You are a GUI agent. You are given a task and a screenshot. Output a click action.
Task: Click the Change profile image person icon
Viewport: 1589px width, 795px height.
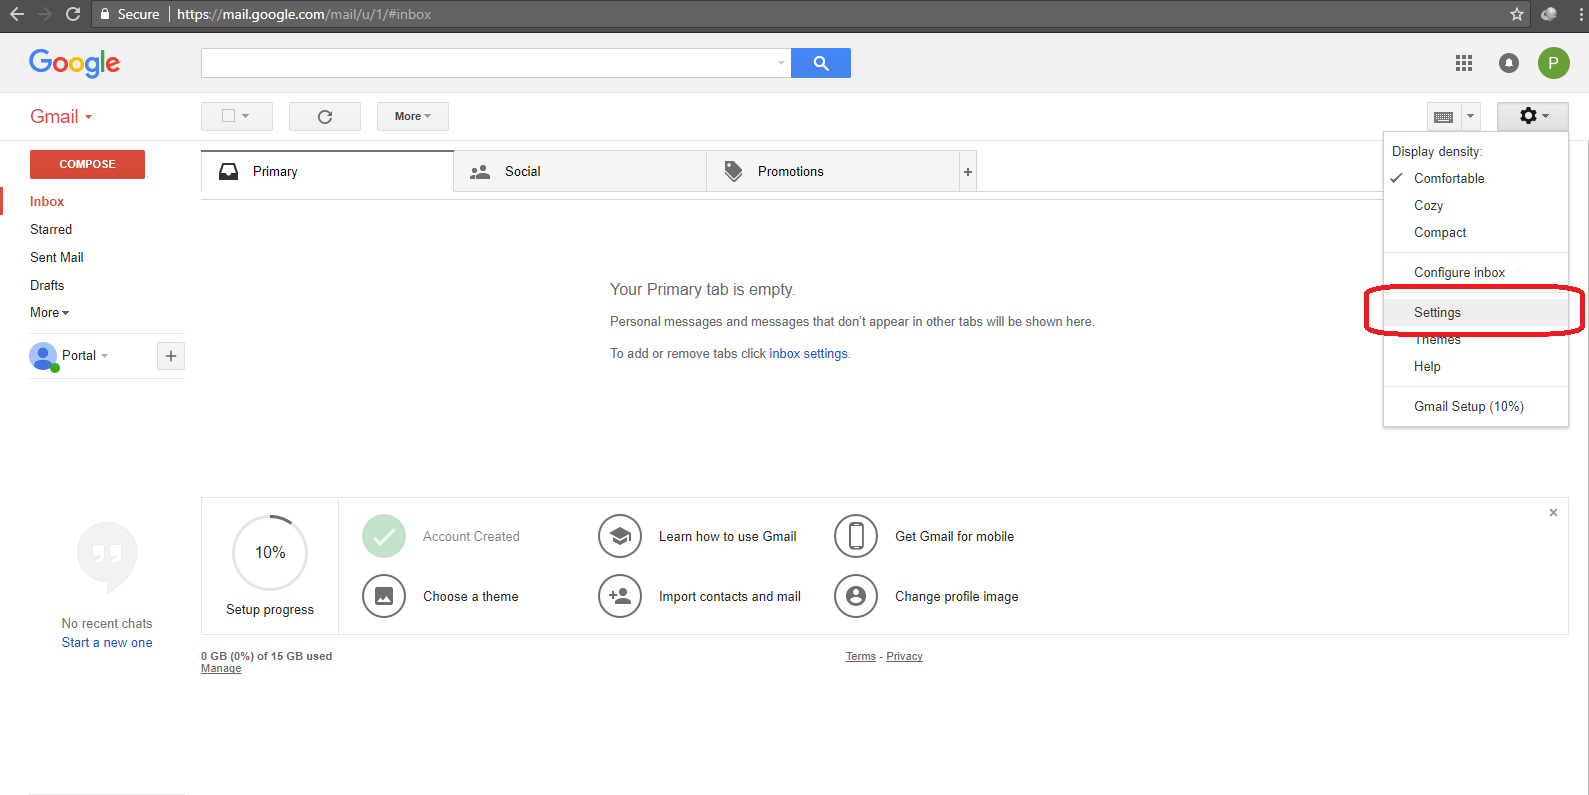click(856, 596)
